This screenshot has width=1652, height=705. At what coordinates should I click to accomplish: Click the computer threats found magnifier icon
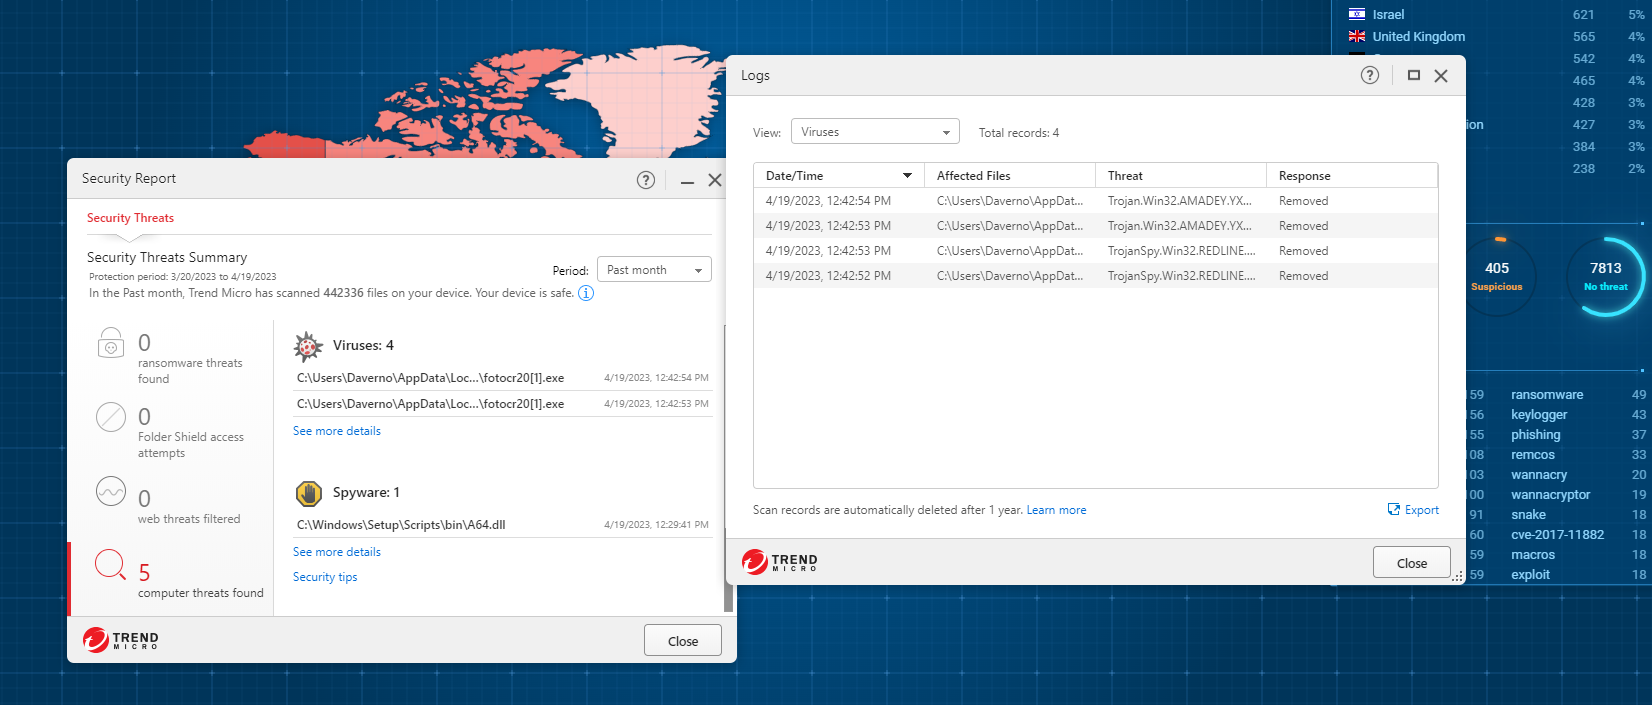pyautogui.click(x=110, y=565)
